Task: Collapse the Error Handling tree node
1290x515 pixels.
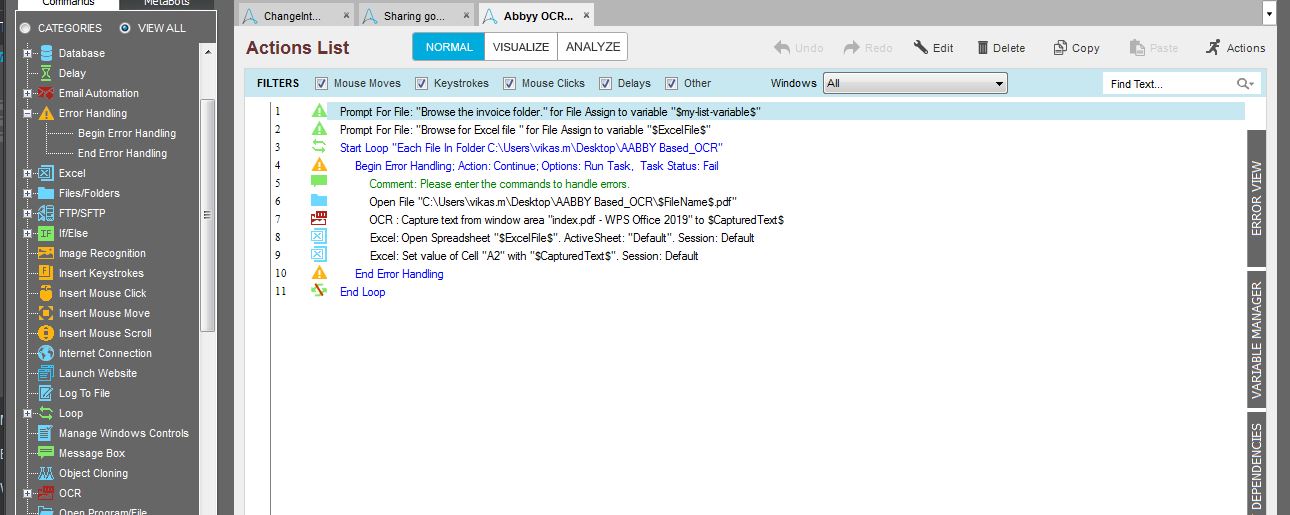Action: (x=28, y=113)
